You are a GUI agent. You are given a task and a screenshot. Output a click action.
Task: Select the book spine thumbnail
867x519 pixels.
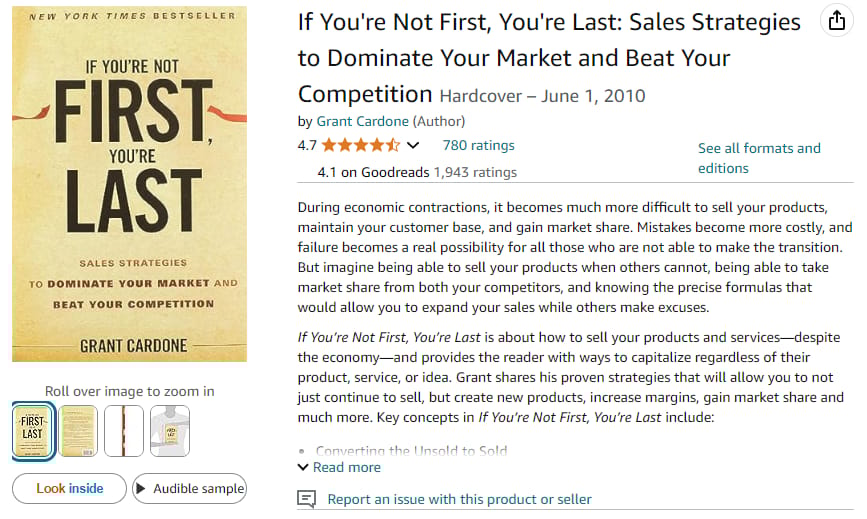pyautogui.click(x=124, y=431)
